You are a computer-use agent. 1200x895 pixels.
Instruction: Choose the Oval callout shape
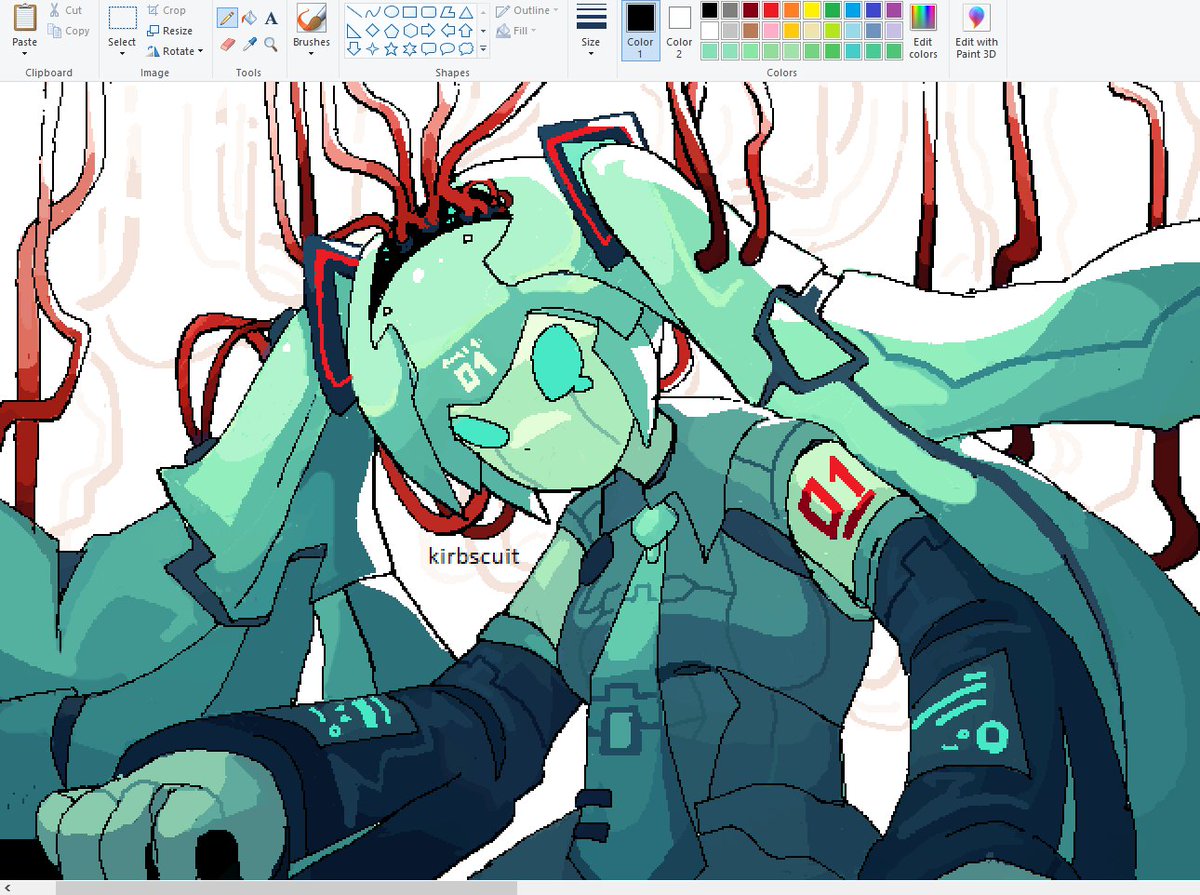447,48
